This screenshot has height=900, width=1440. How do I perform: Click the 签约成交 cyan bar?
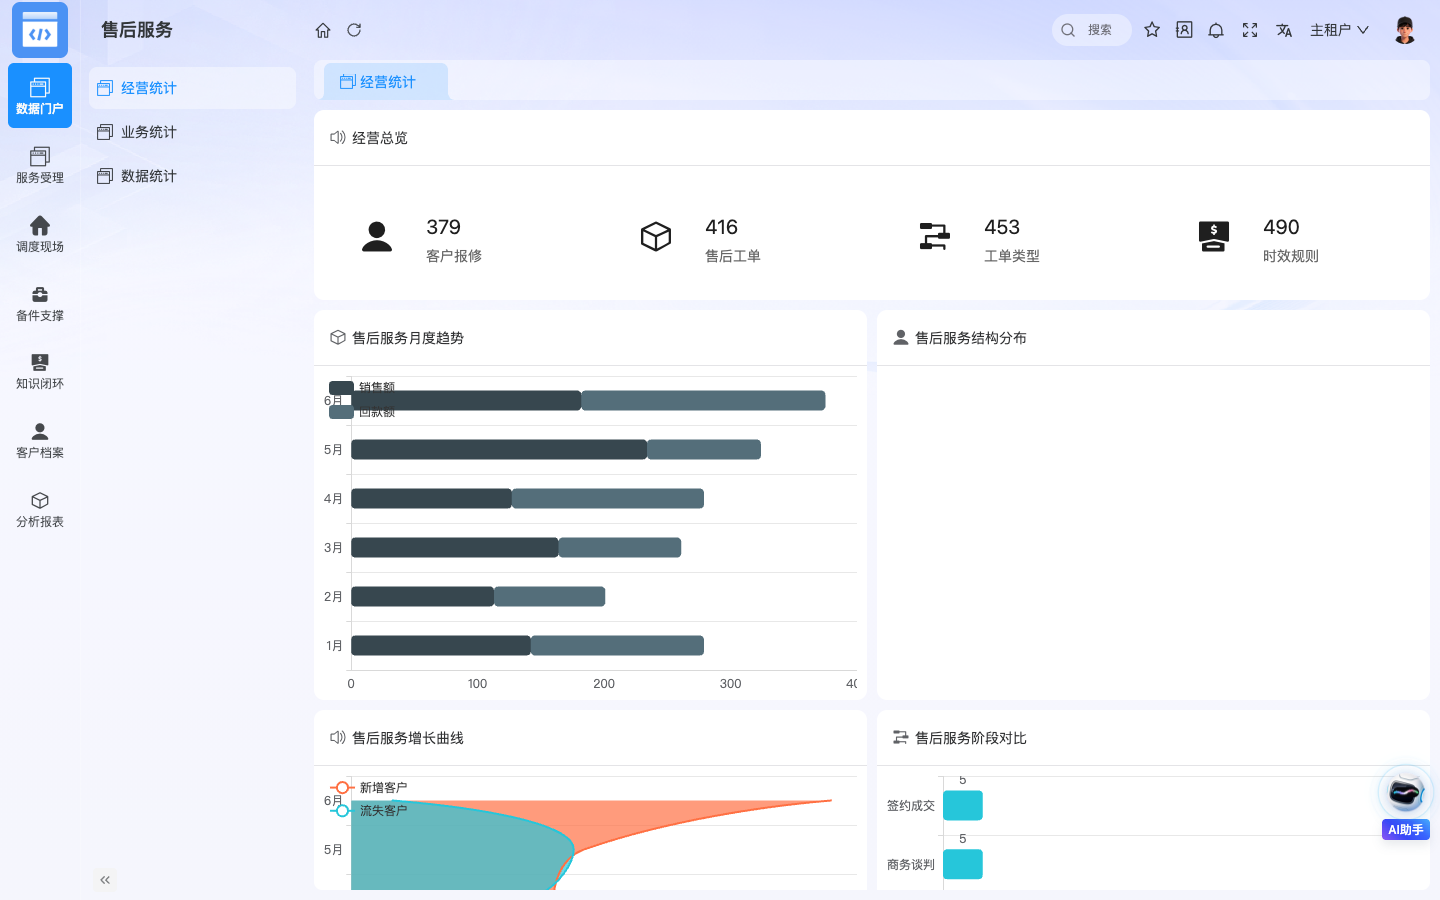(963, 805)
